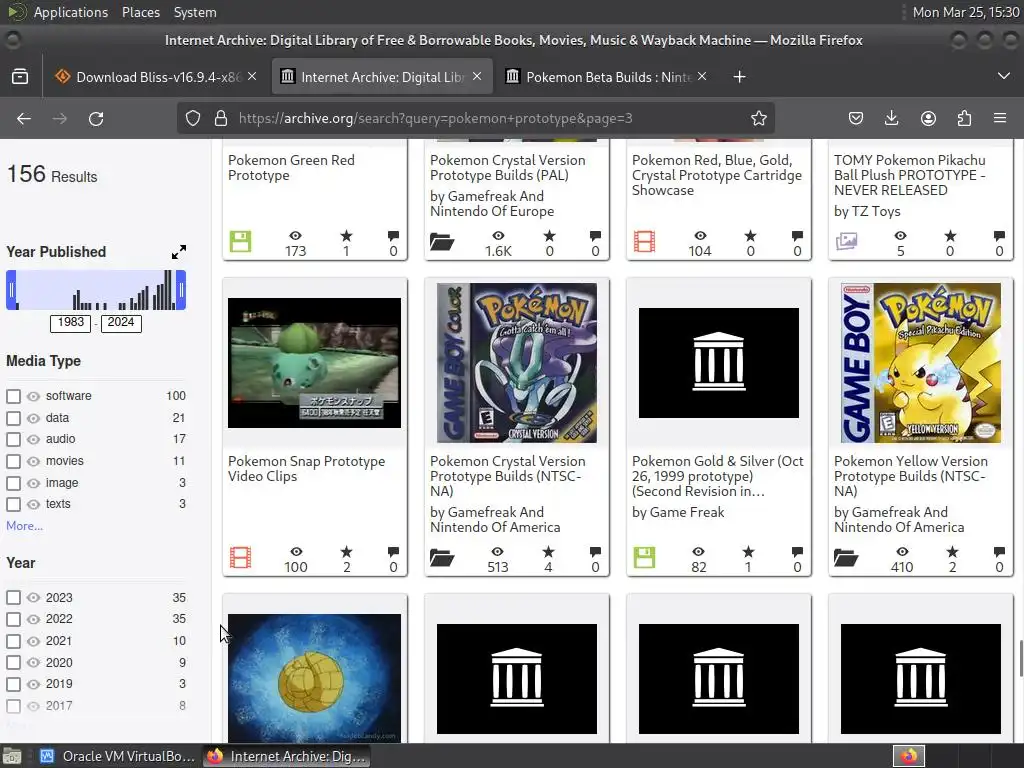The height and width of the screenshot is (768, 1024).
Task: Check the audio media type box
Action: 13,440
